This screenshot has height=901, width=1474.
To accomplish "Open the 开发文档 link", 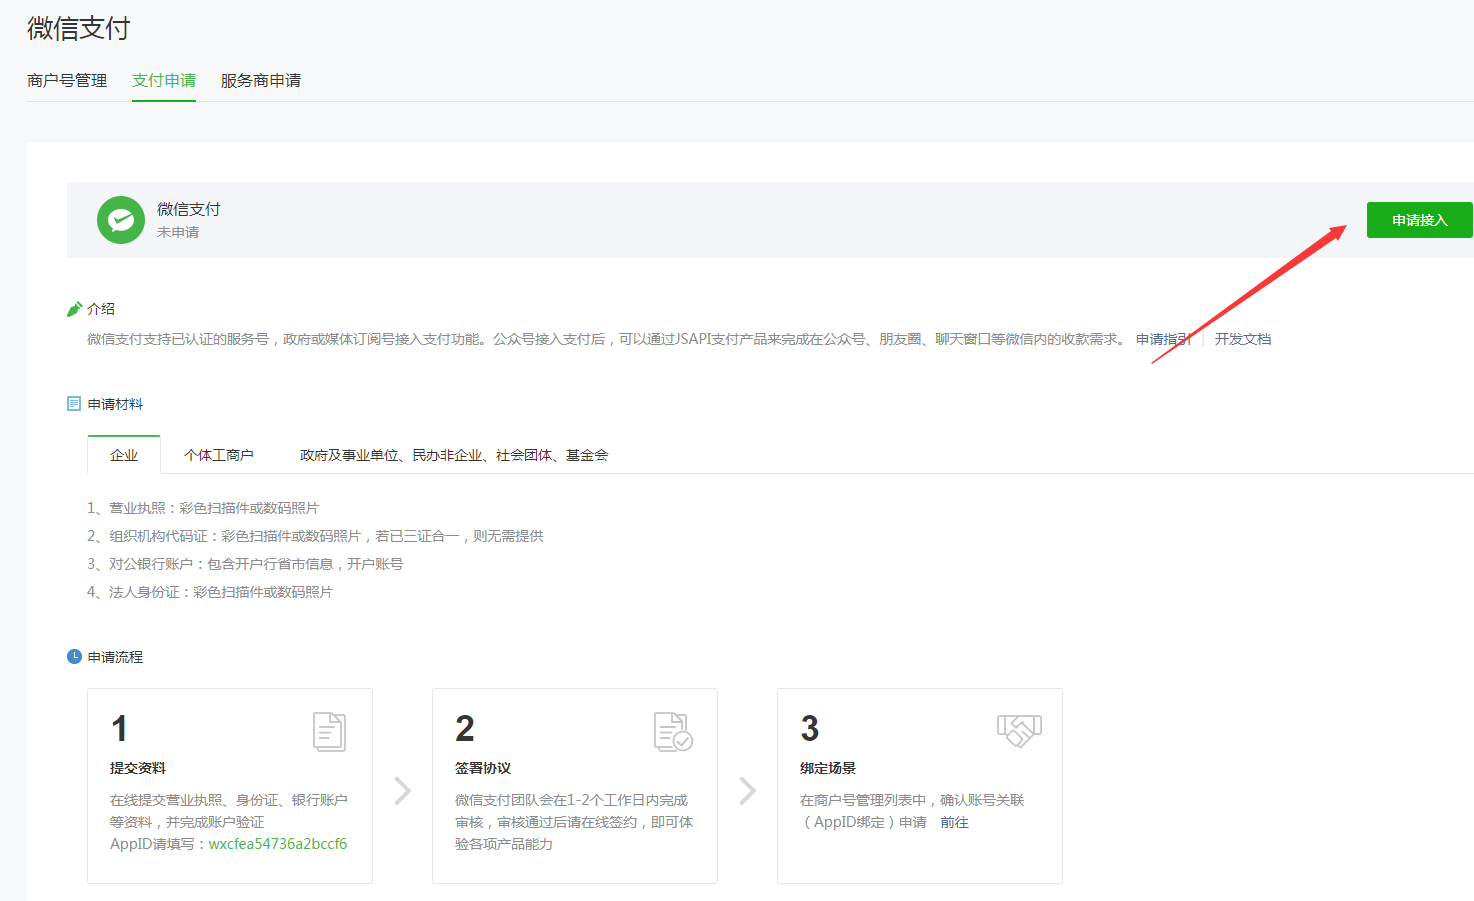I will 1243,339.
